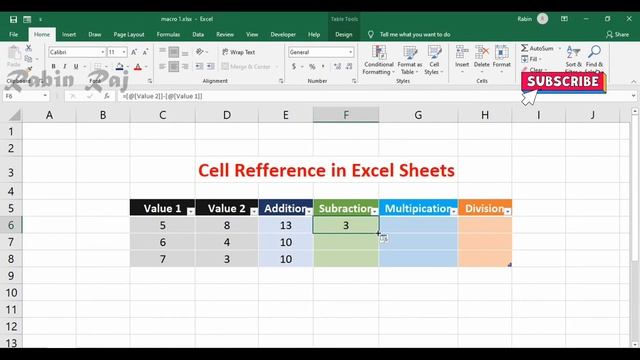Image resolution: width=640 pixels, height=360 pixels.
Task: Click Tell me what you want to do
Action: click(x=415, y=35)
